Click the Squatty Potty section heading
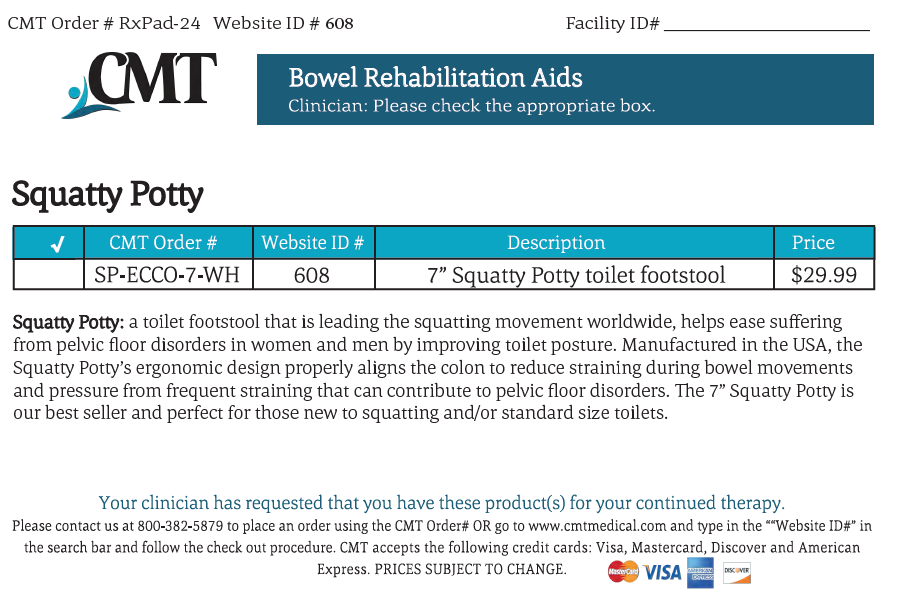Image resolution: width=897 pixels, height=612 pixels. click(108, 195)
